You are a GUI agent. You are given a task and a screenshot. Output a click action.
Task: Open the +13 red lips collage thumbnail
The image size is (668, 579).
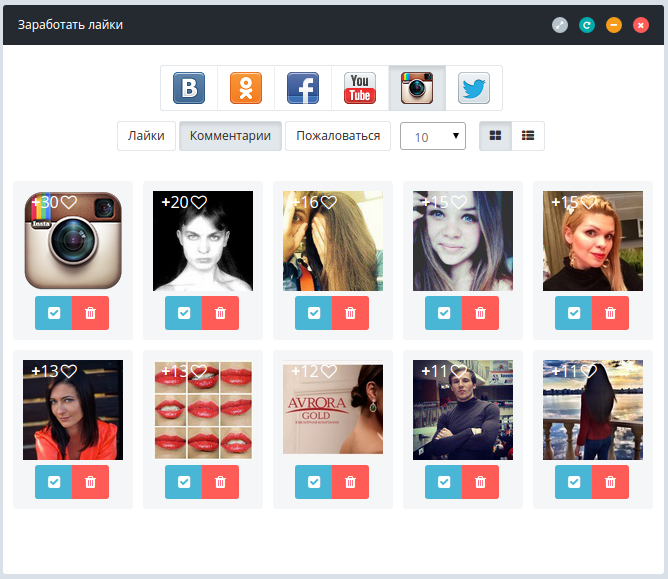tap(203, 410)
